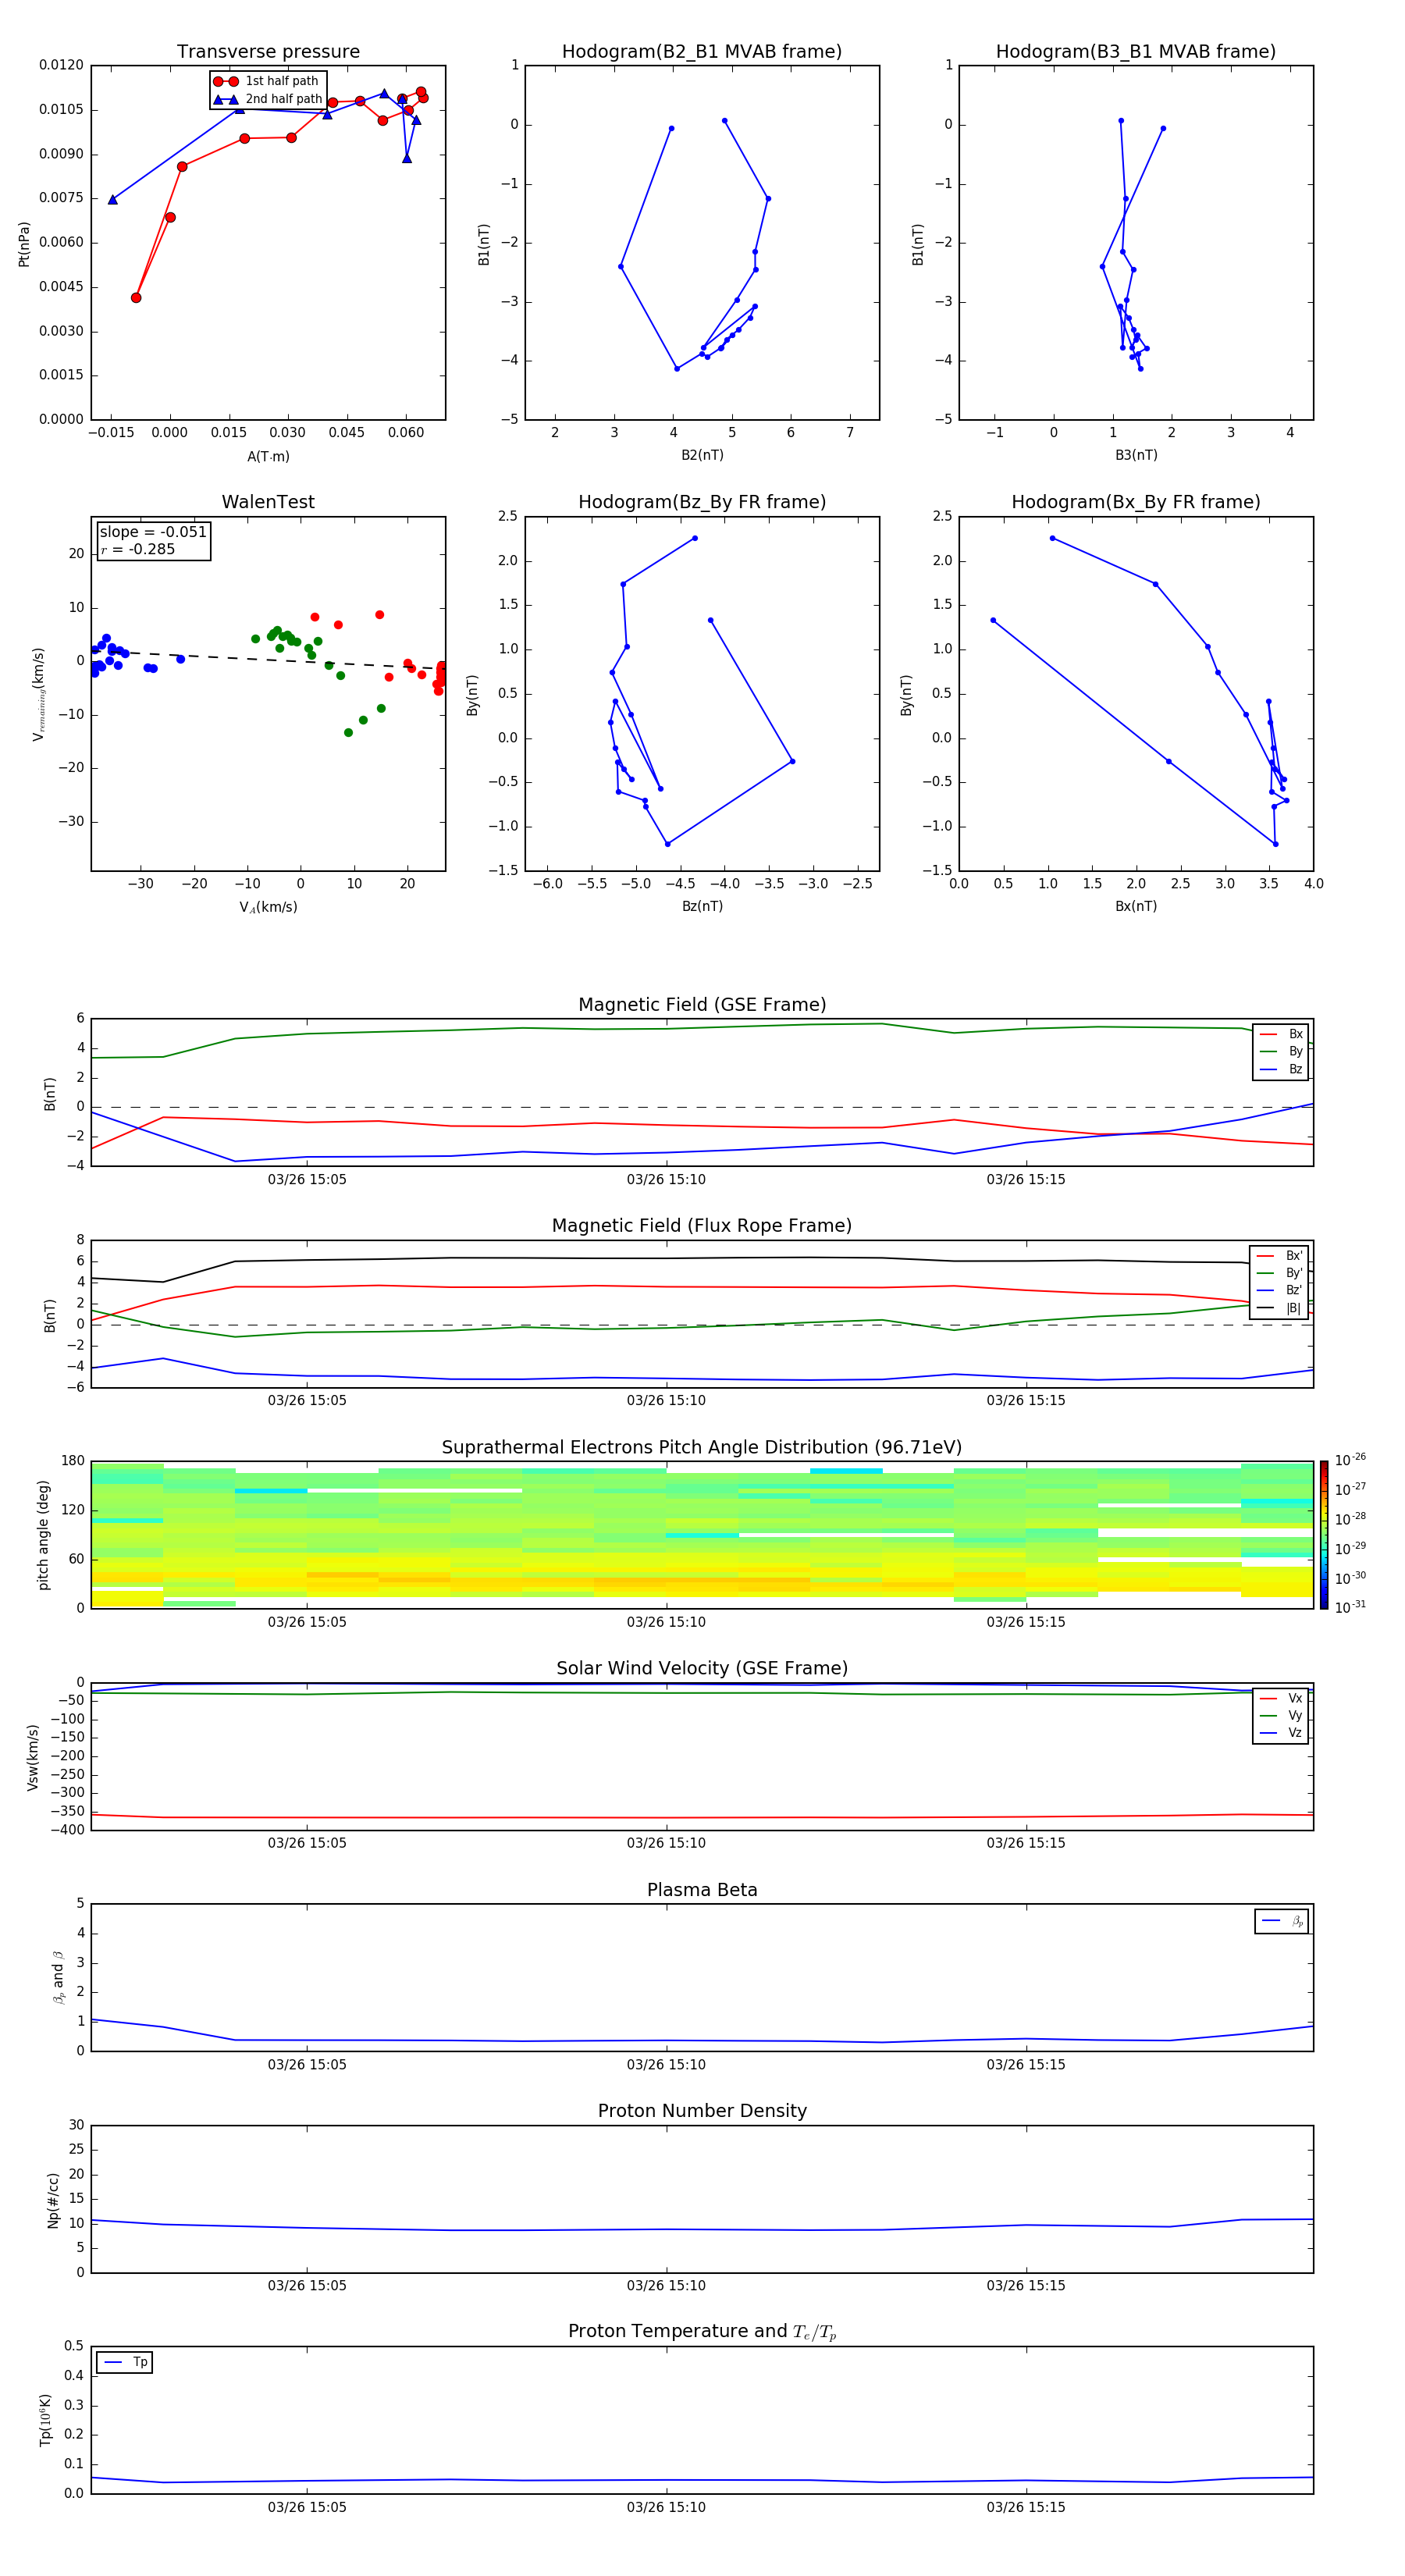Viewport: 1405px width, 2576px height.
Task: Click the '10^-26' color bar tick label
Action: tap(1350, 1460)
